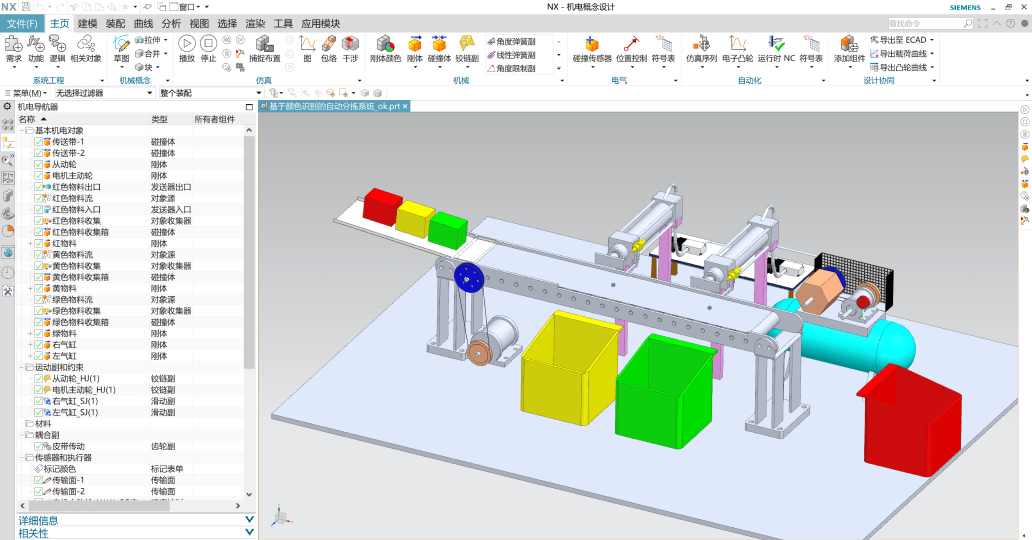The height and width of the screenshot is (540, 1032).
Task: Click 导出至 ECAD
Action: [898, 40]
